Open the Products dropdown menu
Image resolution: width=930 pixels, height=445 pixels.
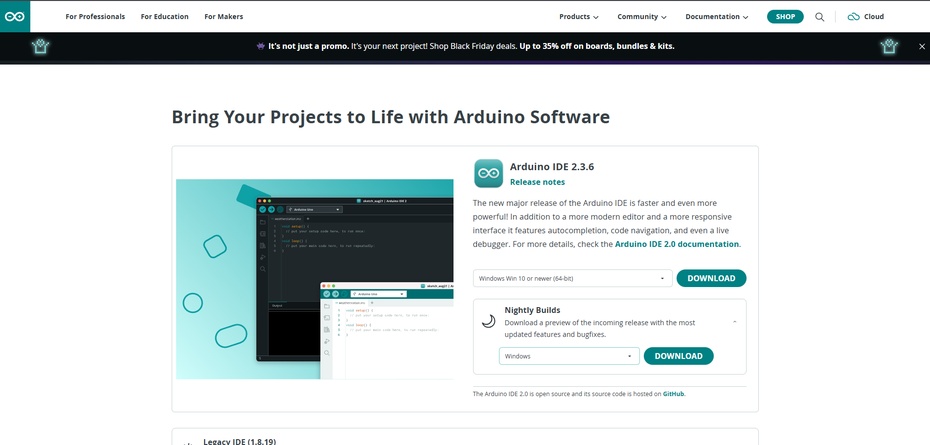578,17
